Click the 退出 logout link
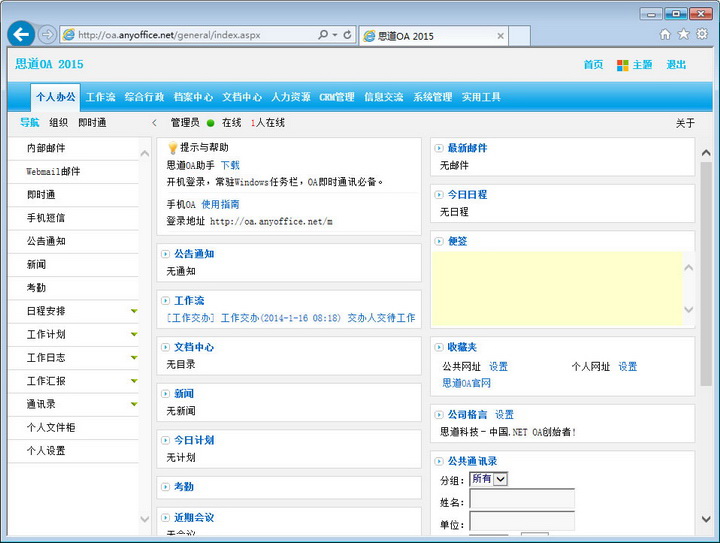720x543 pixels. click(x=676, y=65)
